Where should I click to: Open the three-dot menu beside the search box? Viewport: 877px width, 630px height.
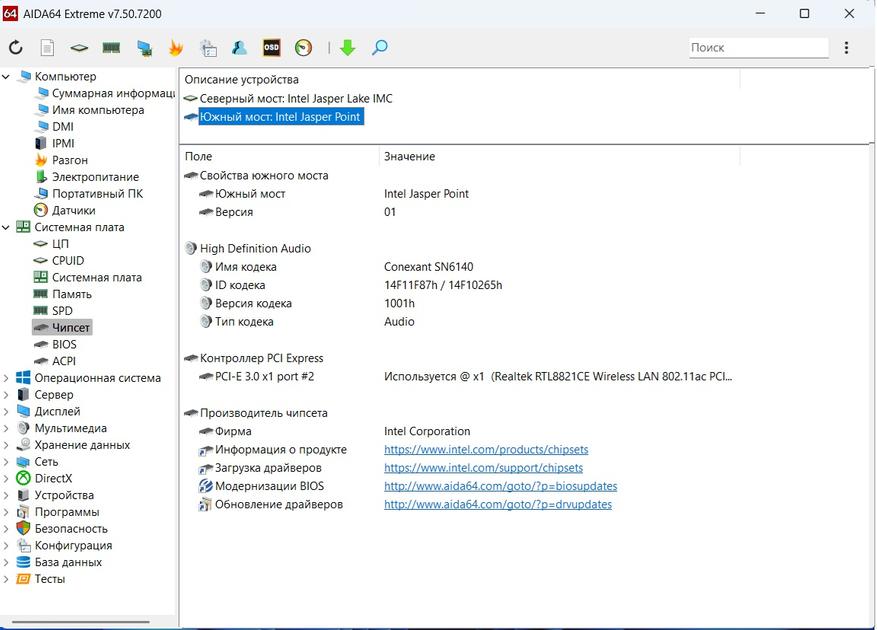click(x=847, y=48)
